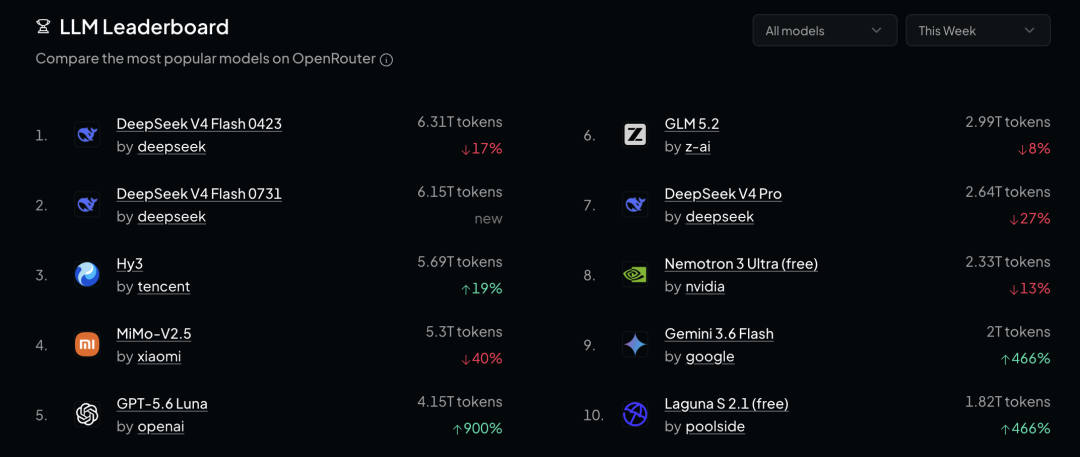Screen dimensions: 1080x457
Task: Click the Gemini sparkle star icon
Action: 635,345
